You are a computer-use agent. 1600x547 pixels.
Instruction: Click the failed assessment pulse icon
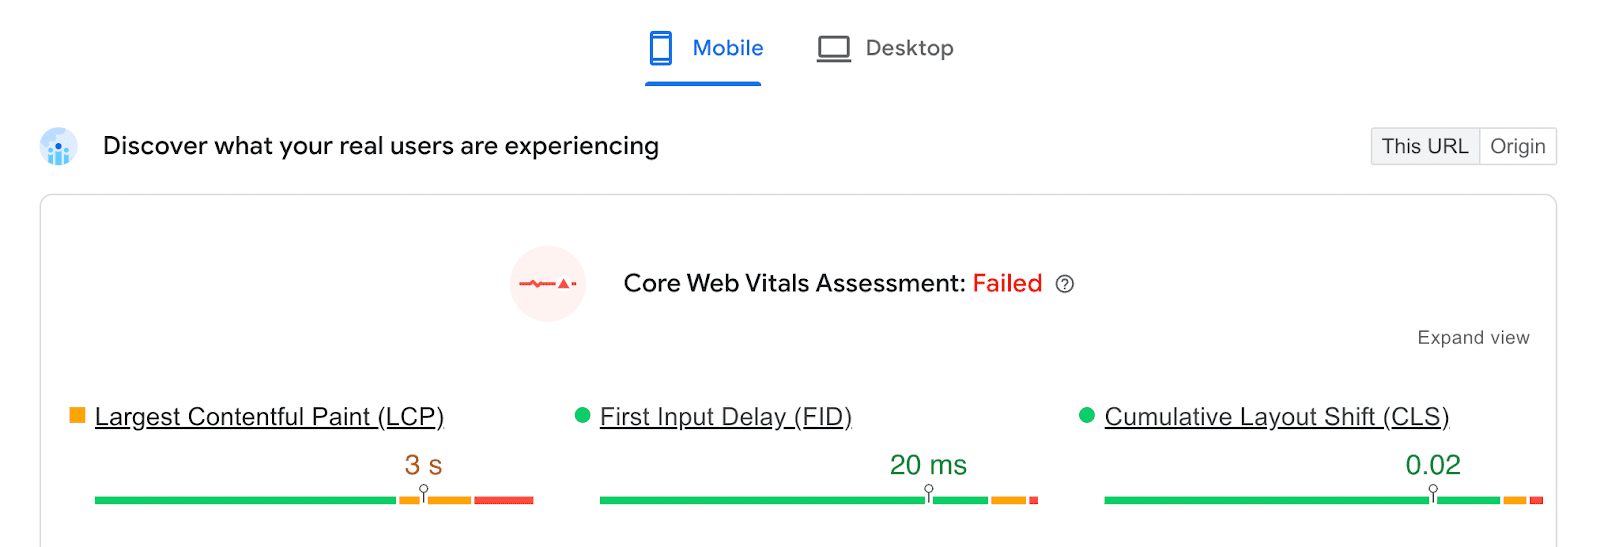tap(548, 284)
